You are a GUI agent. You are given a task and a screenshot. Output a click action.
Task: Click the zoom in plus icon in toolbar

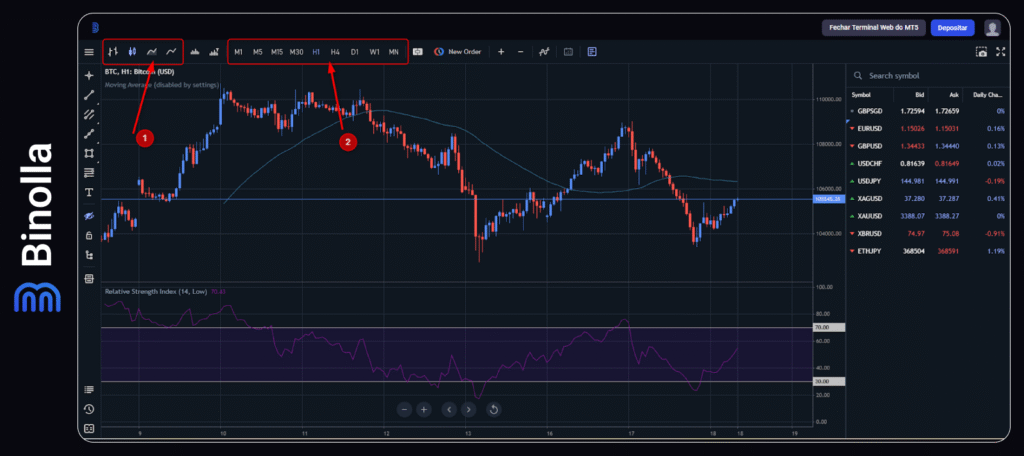pyautogui.click(x=501, y=51)
